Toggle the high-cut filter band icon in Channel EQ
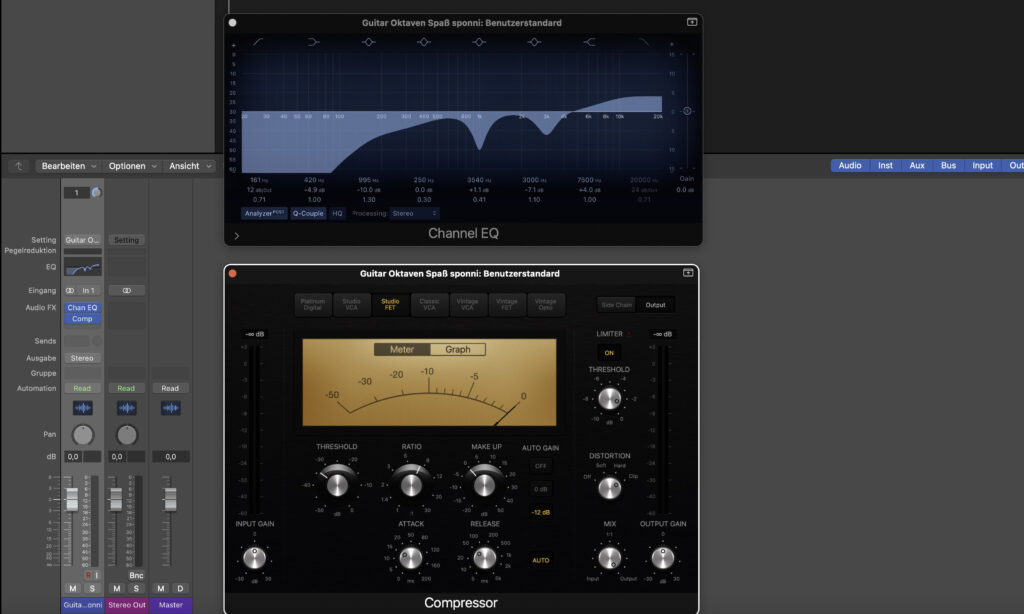This screenshot has width=1024, height=614. pyautogui.click(x=644, y=42)
